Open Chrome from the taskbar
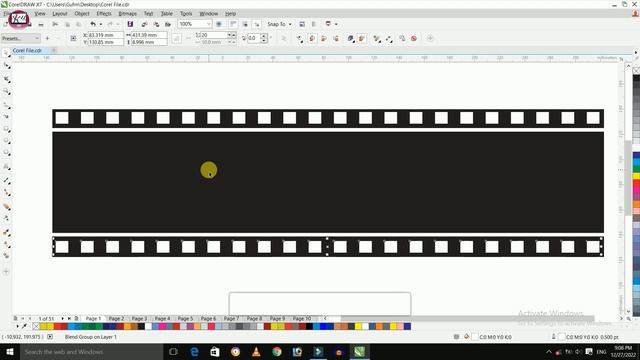The image size is (640, 360). 277,352
